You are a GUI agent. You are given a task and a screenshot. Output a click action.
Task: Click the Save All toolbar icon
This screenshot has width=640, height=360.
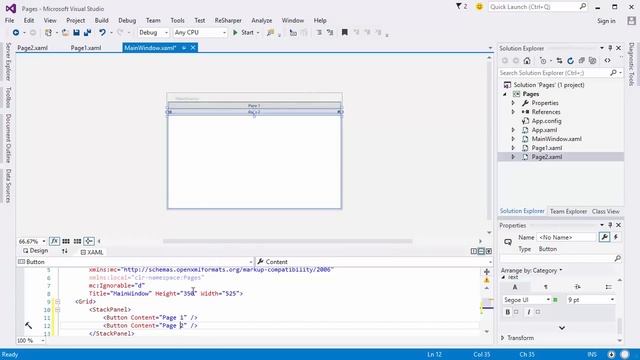pyautogui.click(x=87, y=32)
